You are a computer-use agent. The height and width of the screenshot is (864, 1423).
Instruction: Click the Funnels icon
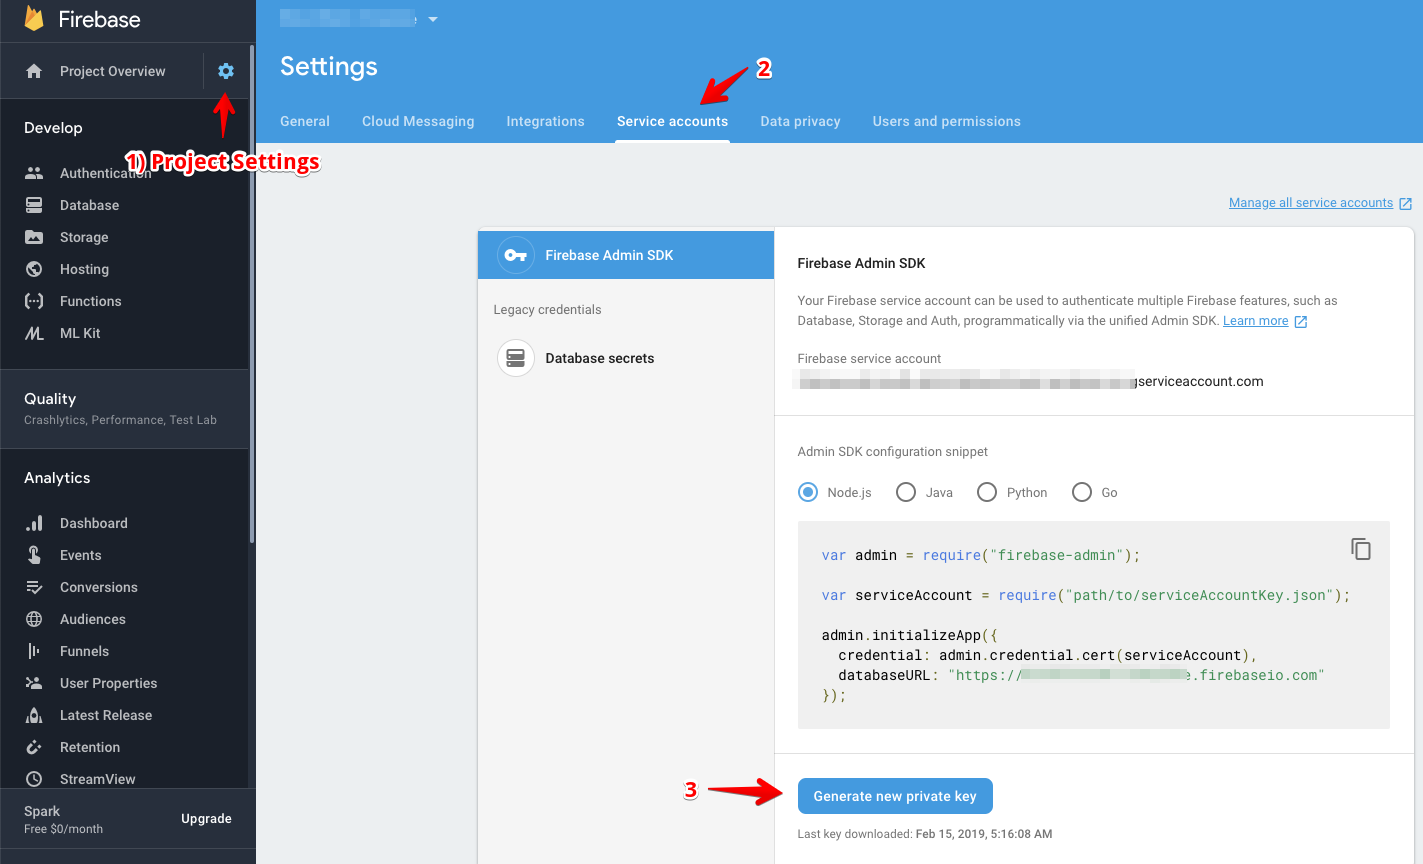34,651
